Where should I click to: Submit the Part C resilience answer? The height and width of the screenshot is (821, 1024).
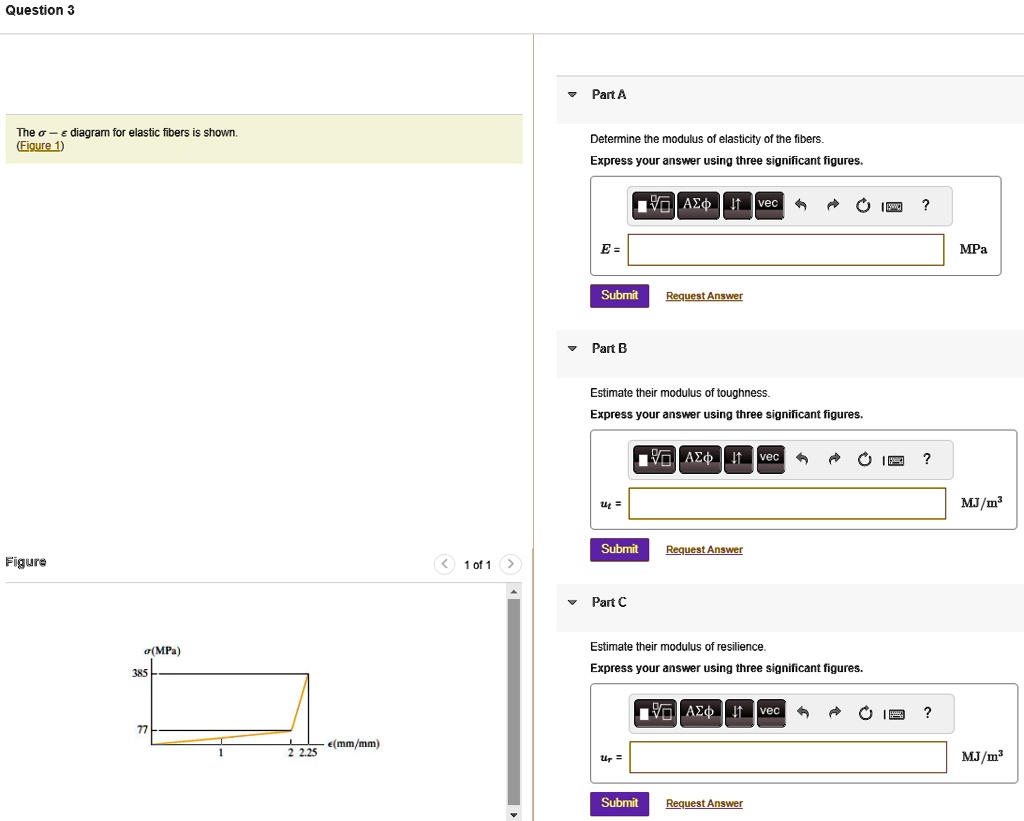pos(618,803)
